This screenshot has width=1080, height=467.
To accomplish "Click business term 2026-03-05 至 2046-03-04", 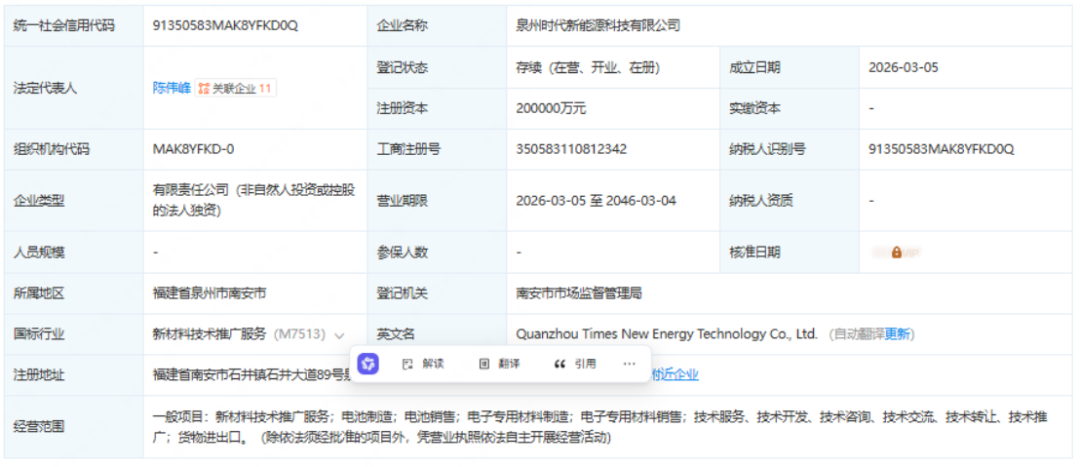I will pyautogui.click(x=596, y=200).
